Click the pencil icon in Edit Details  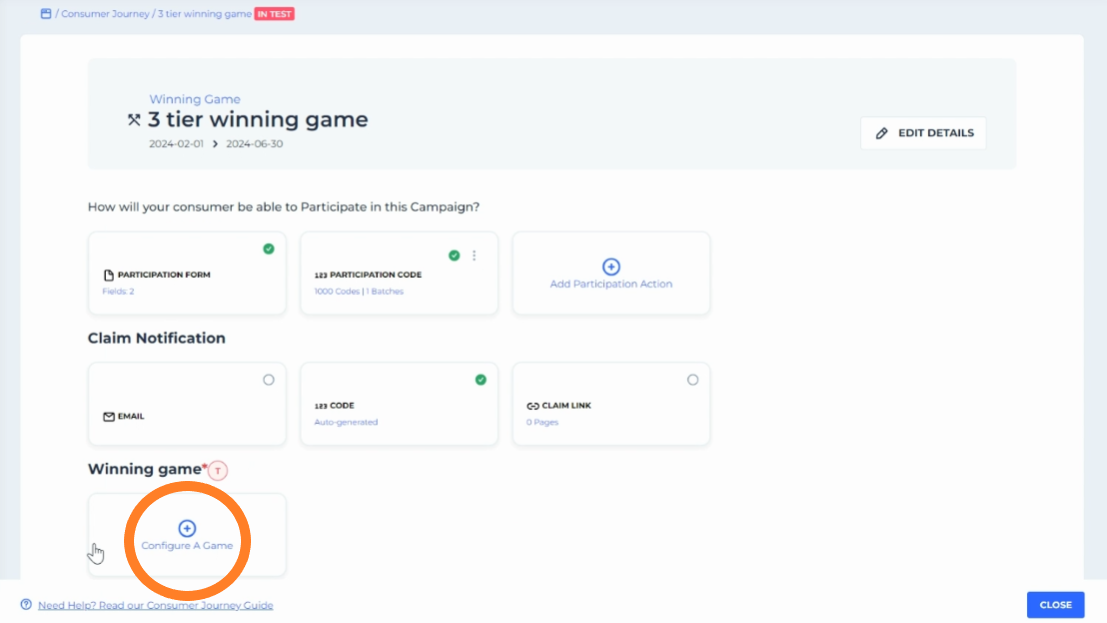[x=881, y=133]
